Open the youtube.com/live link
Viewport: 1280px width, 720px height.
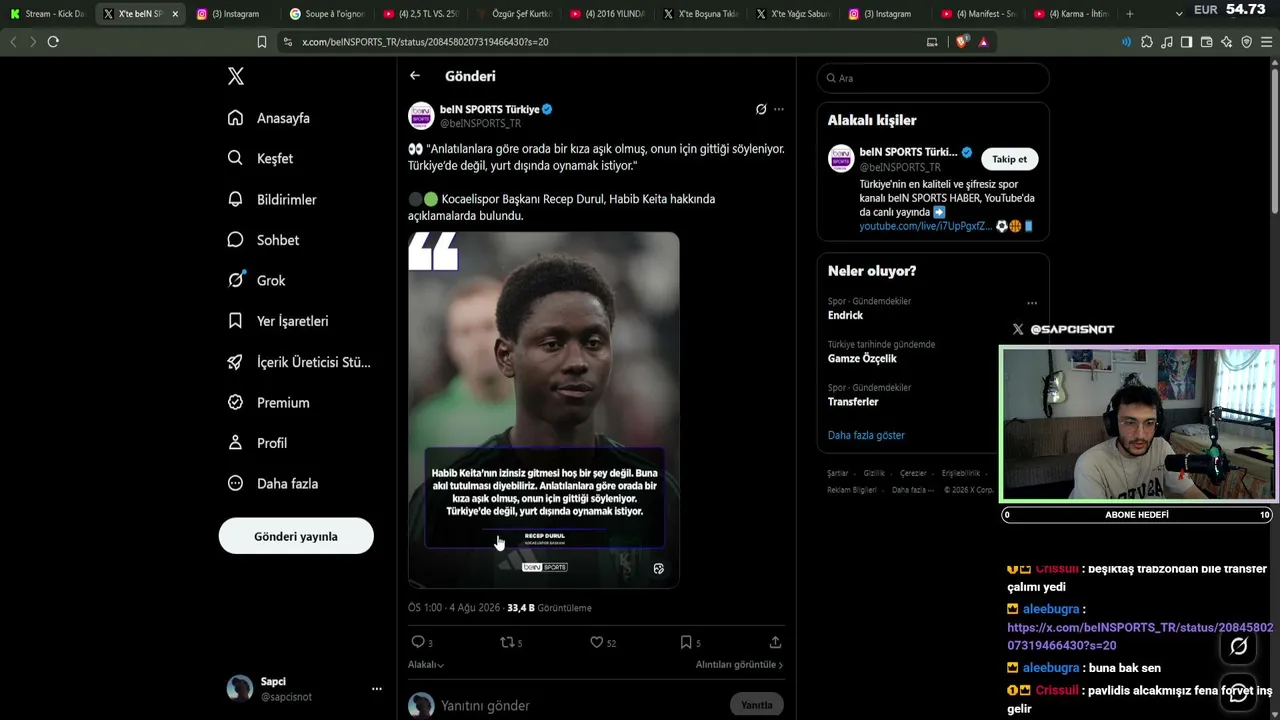[926, 226]
